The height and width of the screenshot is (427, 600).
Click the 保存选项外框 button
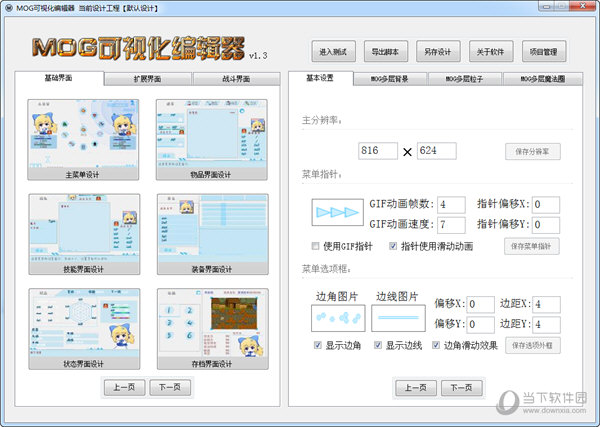tap(533, 346)
